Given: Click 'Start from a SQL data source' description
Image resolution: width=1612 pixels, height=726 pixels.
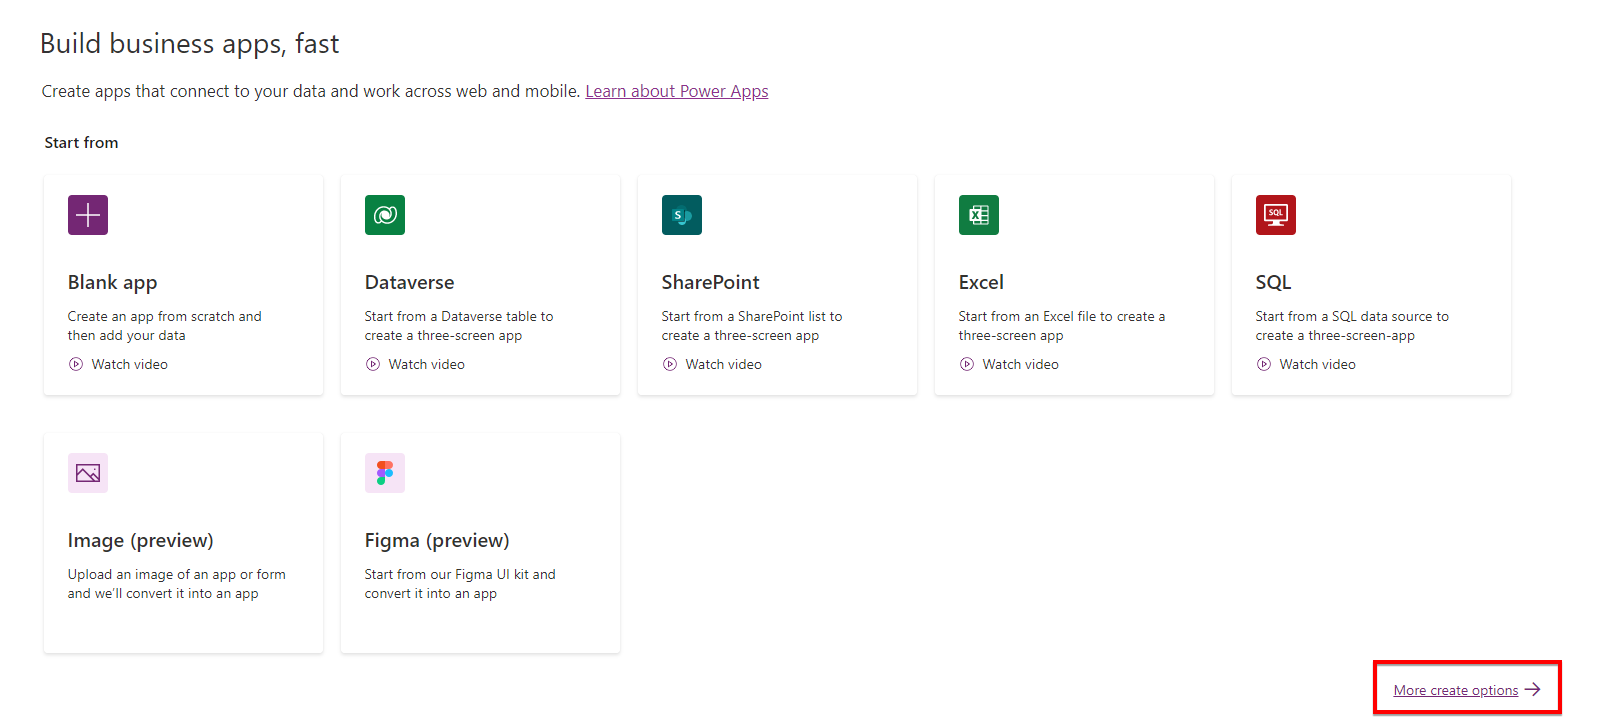Looking at the screenshot, I should tap(1352, 326).
